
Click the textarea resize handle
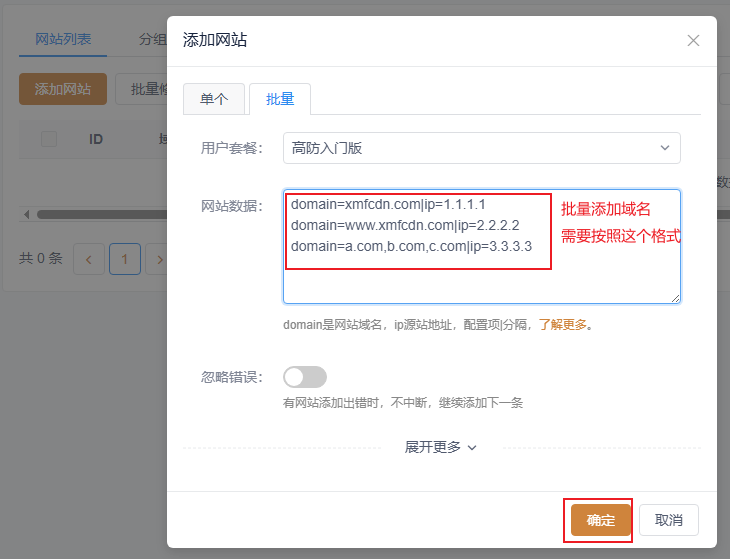676,298
